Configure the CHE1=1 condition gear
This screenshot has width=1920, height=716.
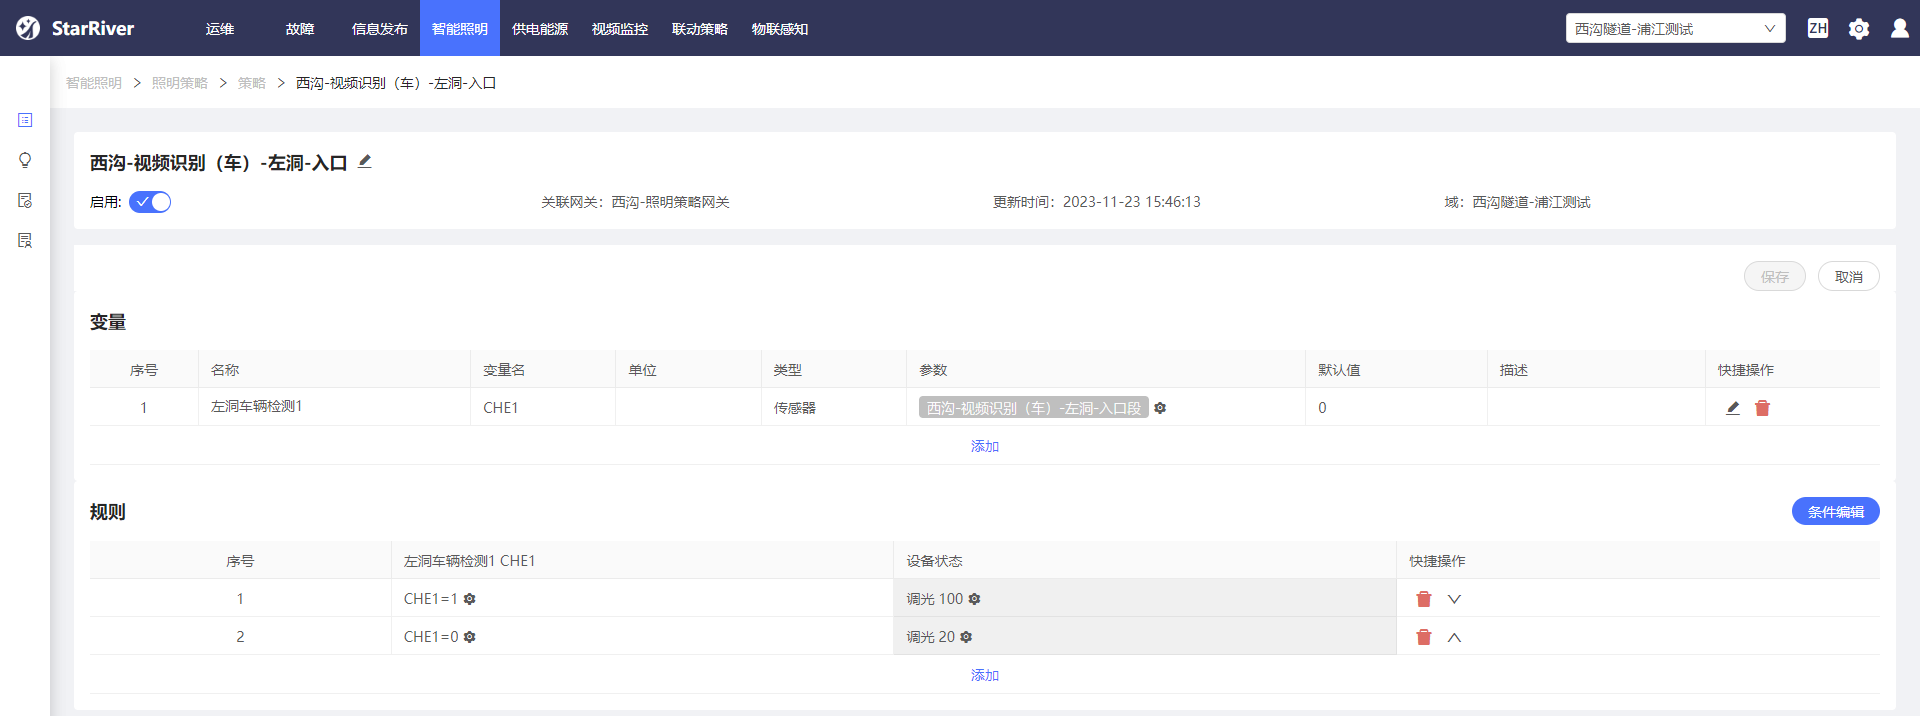tap(470, 599)
